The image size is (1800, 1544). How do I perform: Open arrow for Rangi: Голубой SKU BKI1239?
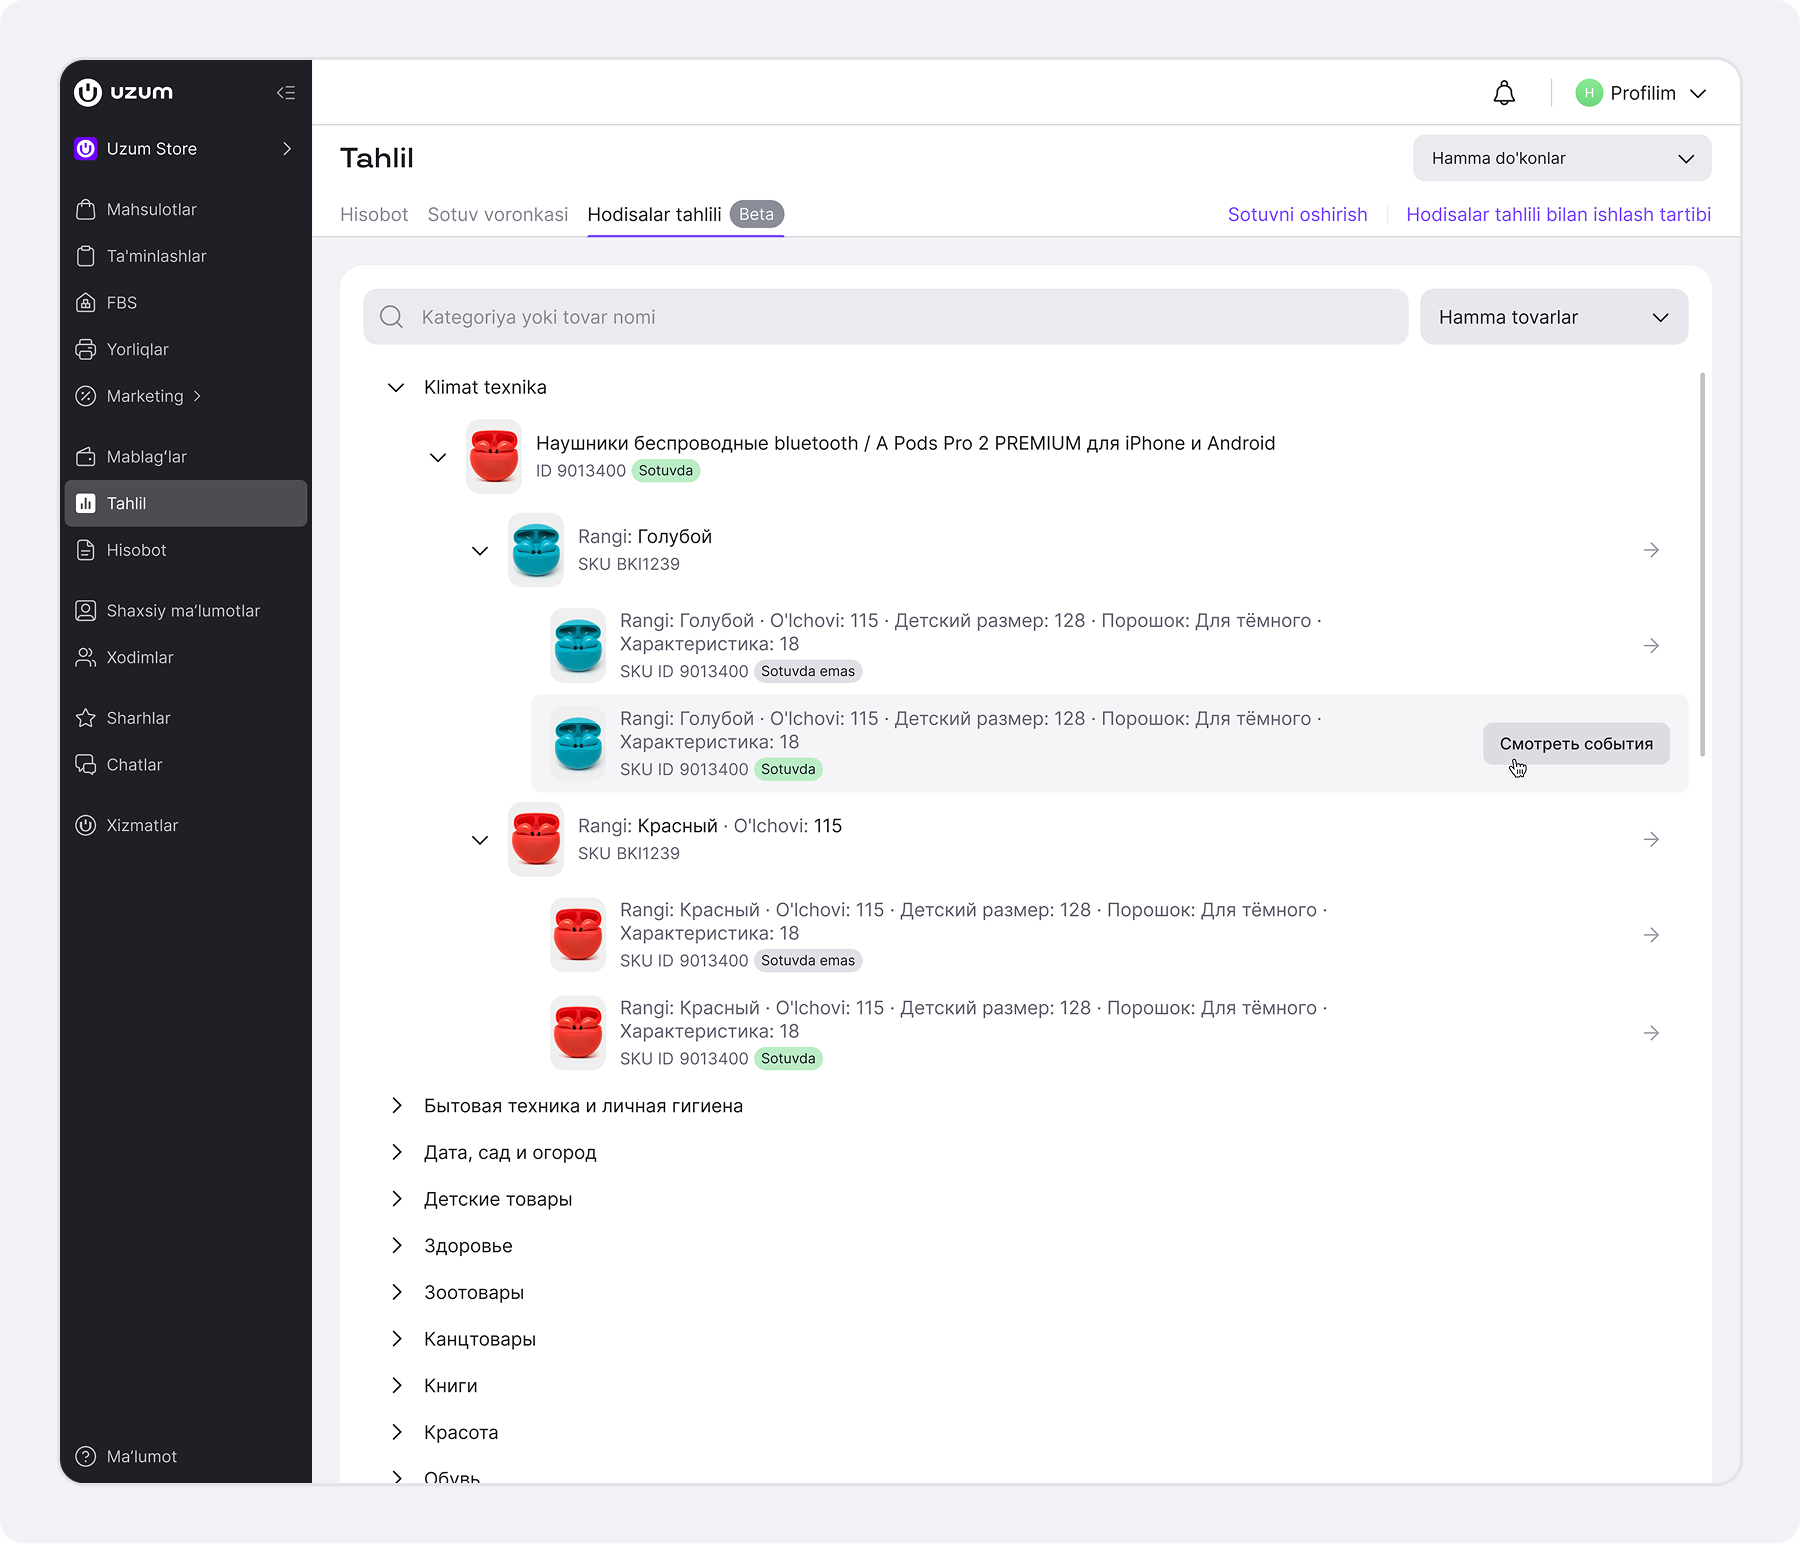pyautogui.click(x=1651, y=551)
